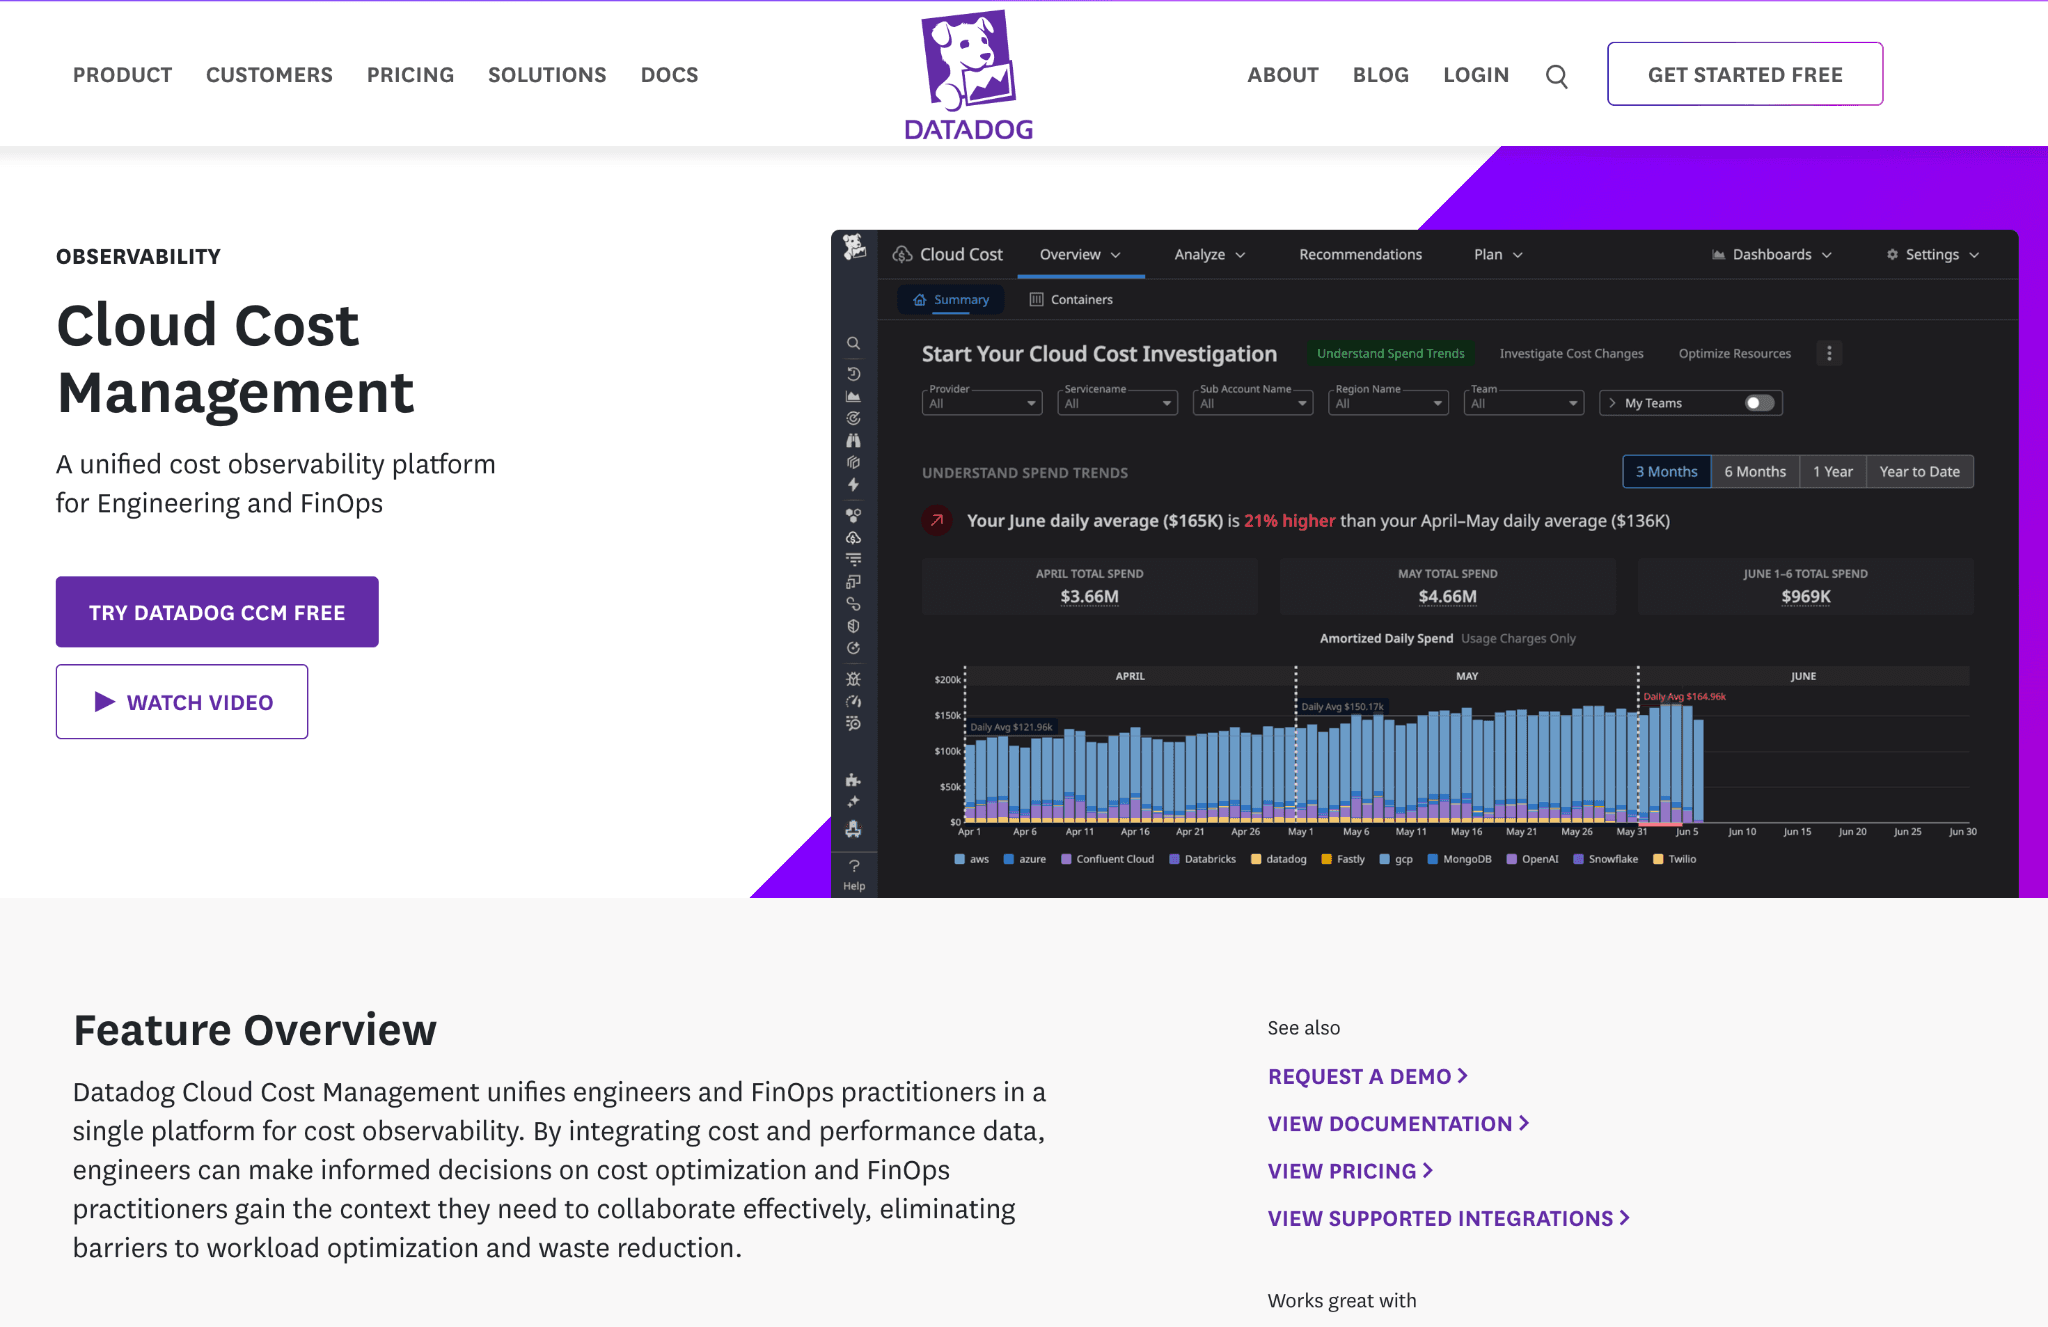Open the Provider filter dropdown
Viewport: 2048px width, 1327px height.
coord(982,403)
